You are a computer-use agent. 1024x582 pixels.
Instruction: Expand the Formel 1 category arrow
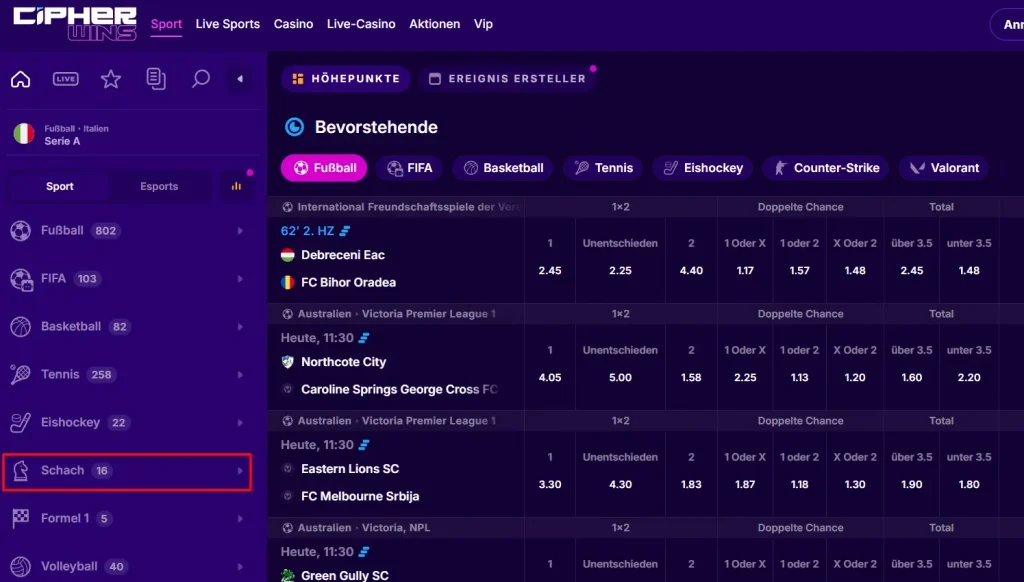240,518
